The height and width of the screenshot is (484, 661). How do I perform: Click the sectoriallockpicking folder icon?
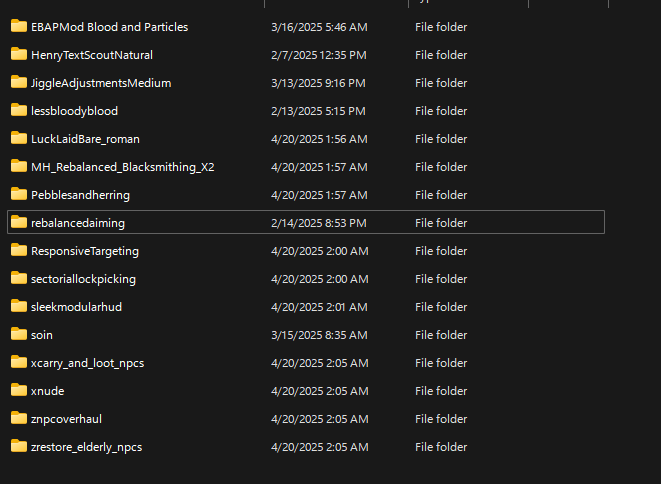pos(18,279)
